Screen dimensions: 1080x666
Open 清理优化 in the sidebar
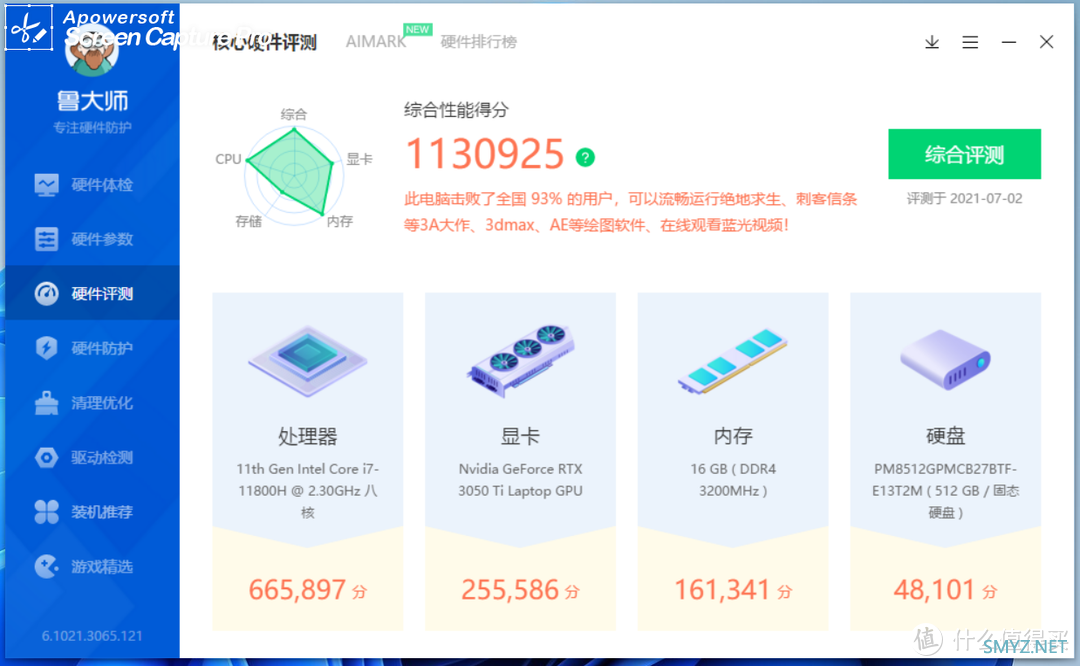(x=92, y=403)
